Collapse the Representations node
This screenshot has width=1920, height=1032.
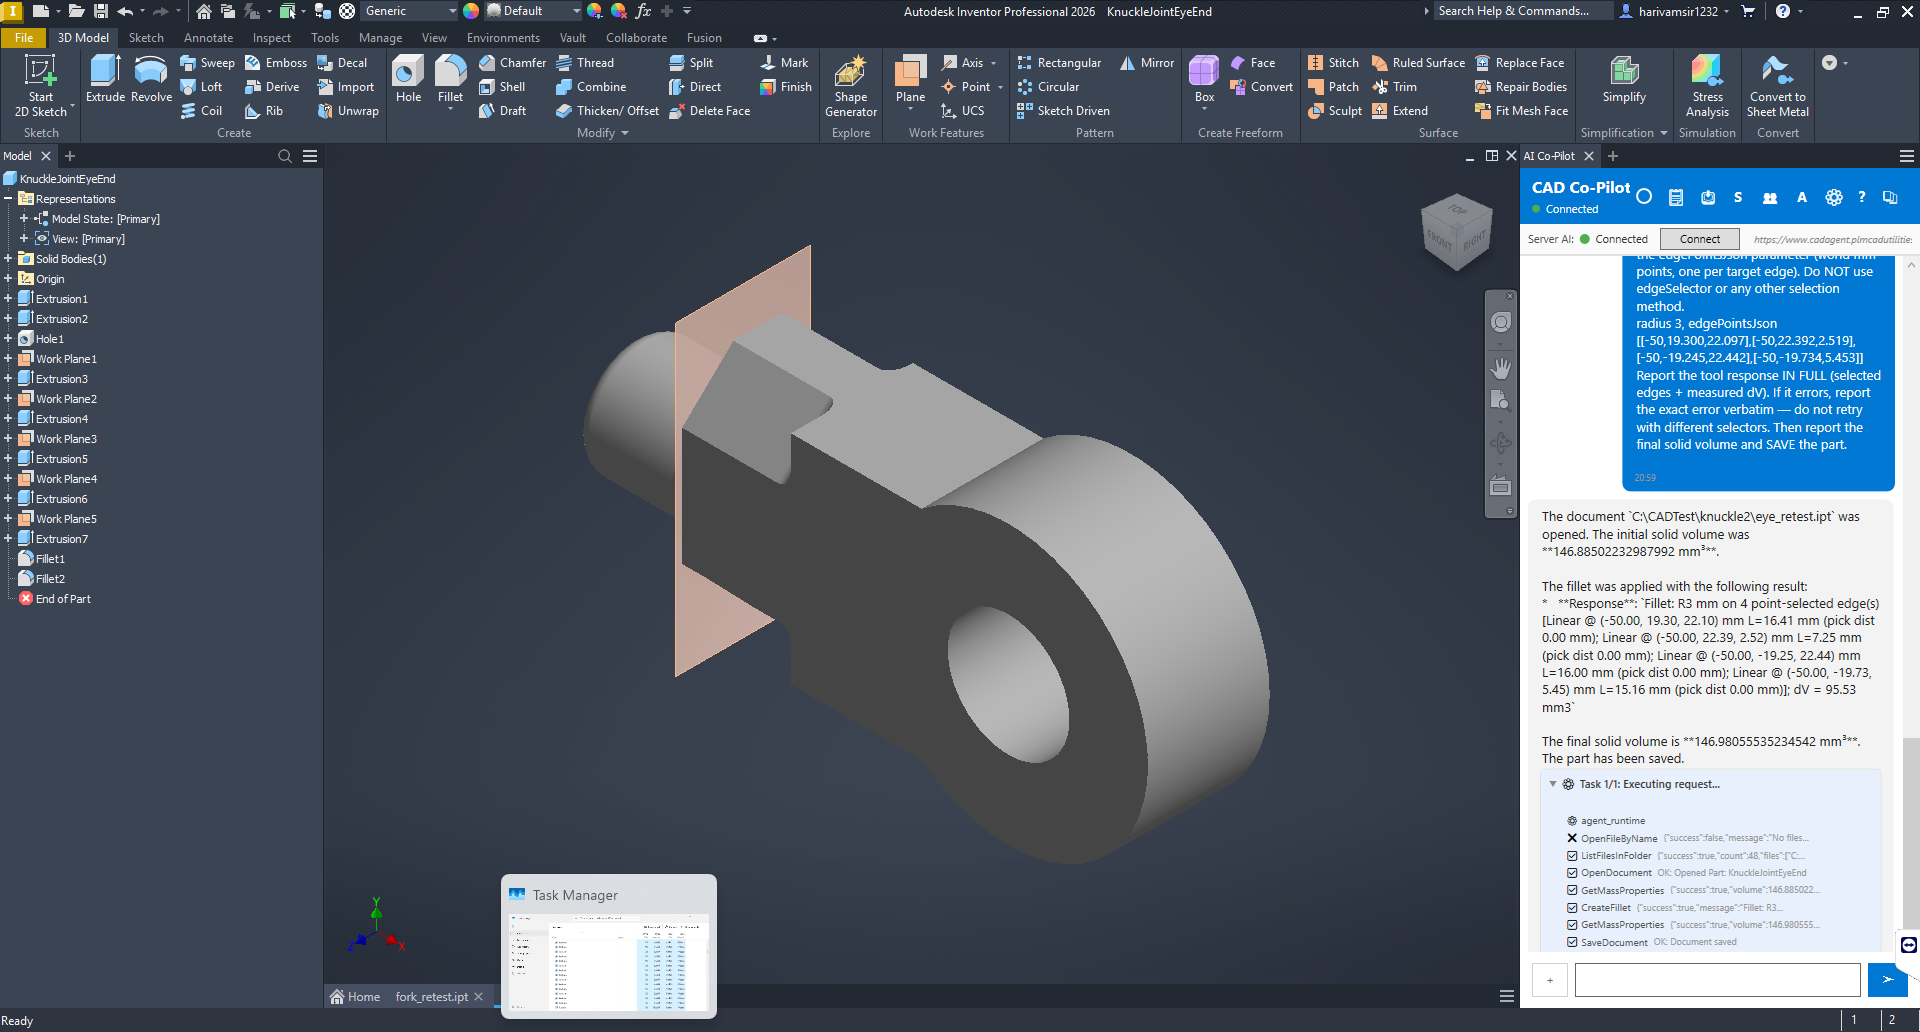pyautogui.click(x=8, y=199)
